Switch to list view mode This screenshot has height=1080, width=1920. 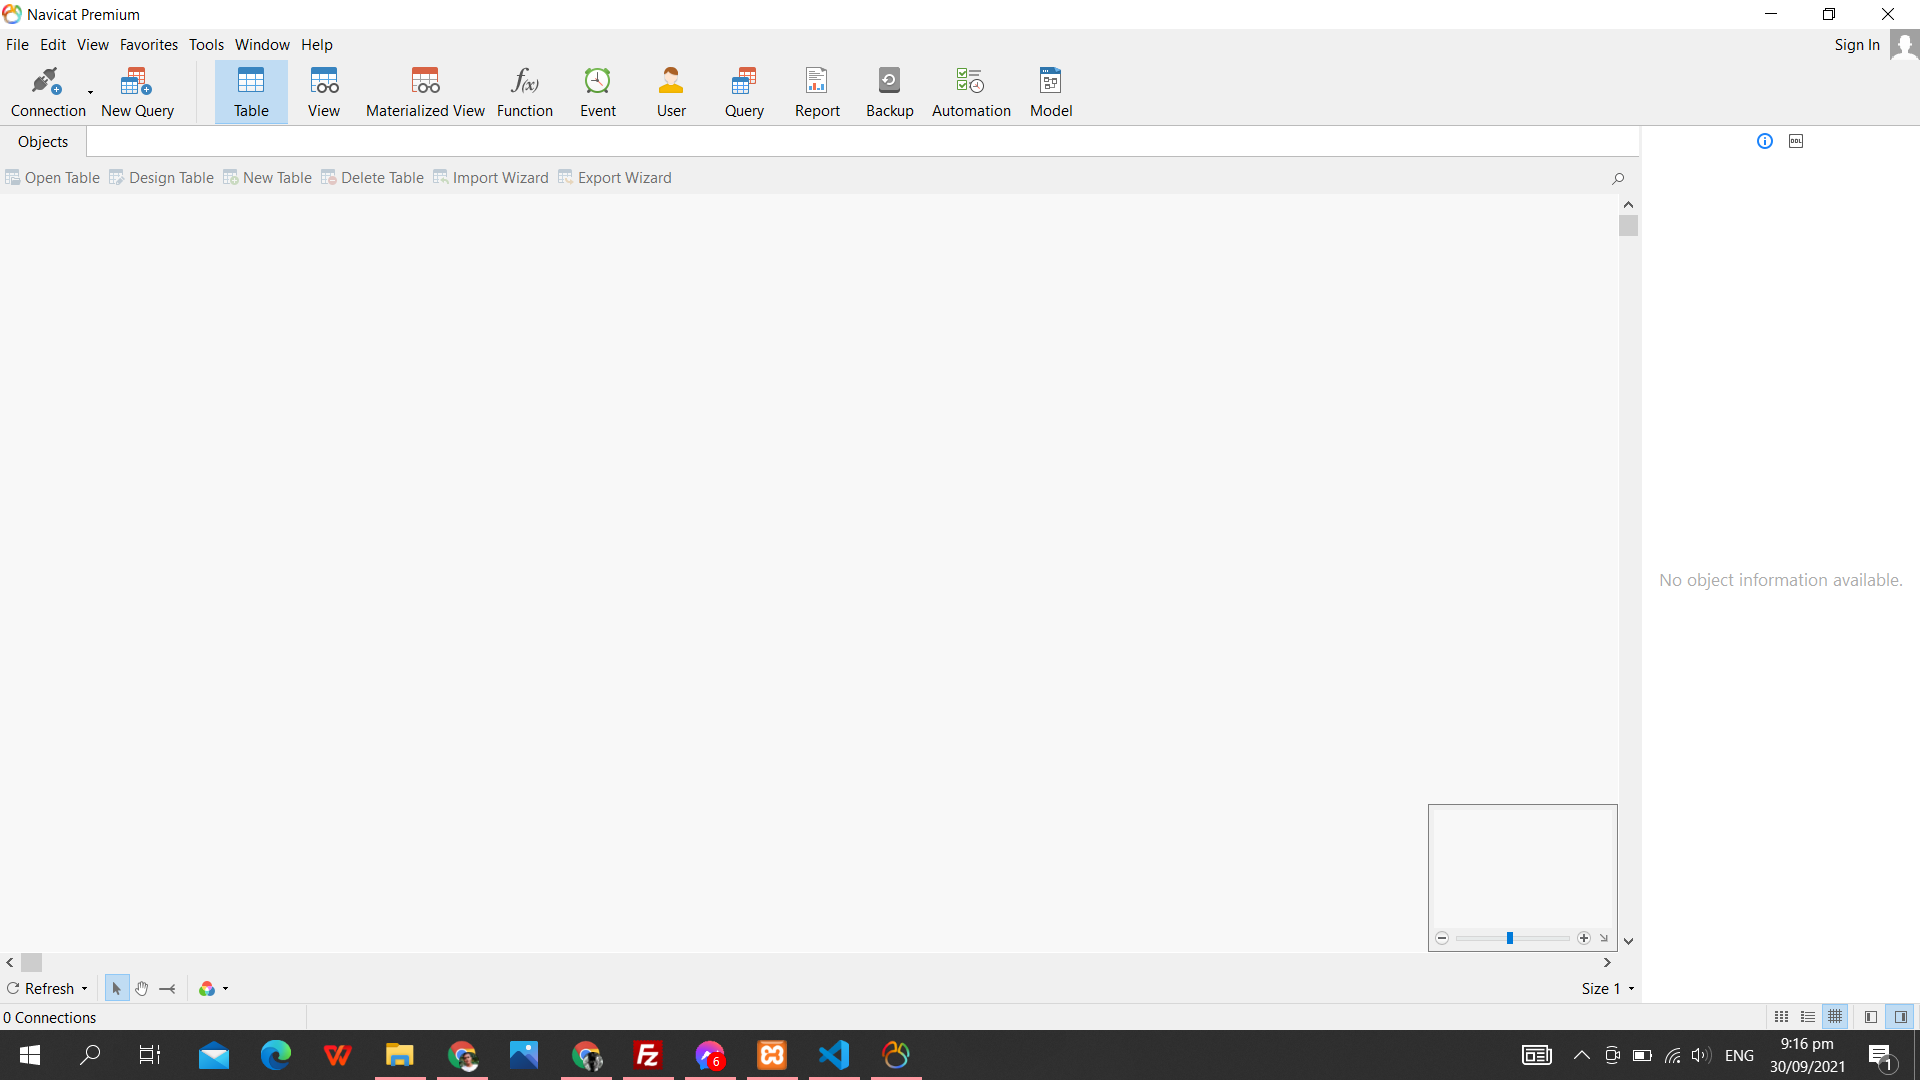pos(1808,1017)
